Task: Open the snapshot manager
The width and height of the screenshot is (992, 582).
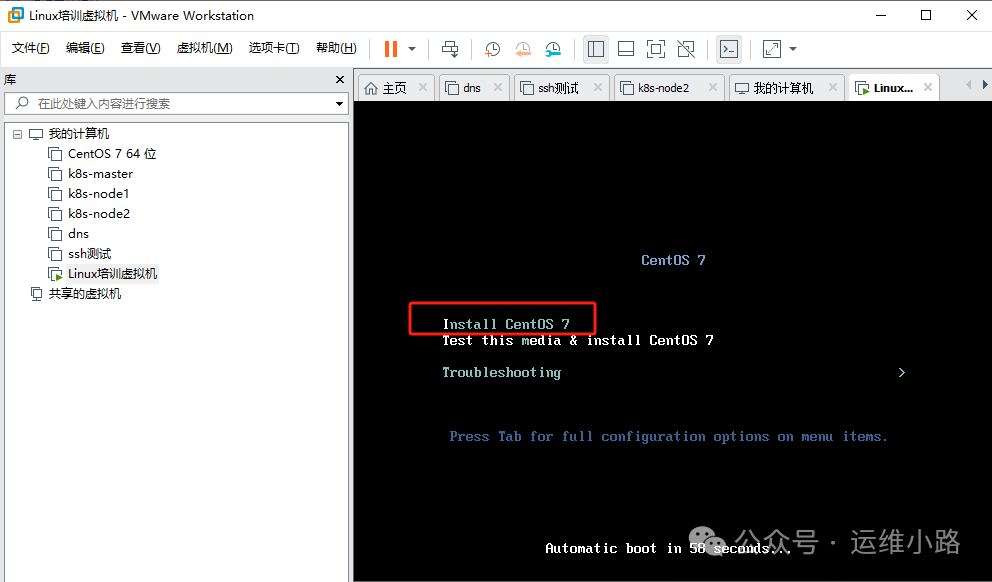Action: click(553, 49)
